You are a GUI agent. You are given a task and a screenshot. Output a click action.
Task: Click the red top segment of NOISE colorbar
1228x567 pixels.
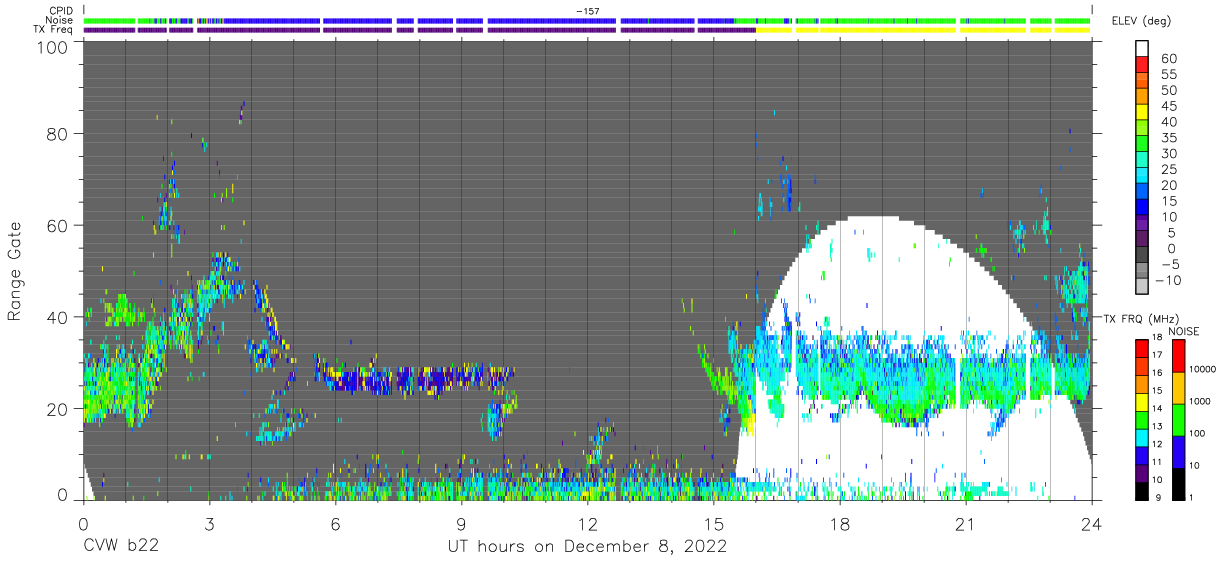[x=1179, y=357]
